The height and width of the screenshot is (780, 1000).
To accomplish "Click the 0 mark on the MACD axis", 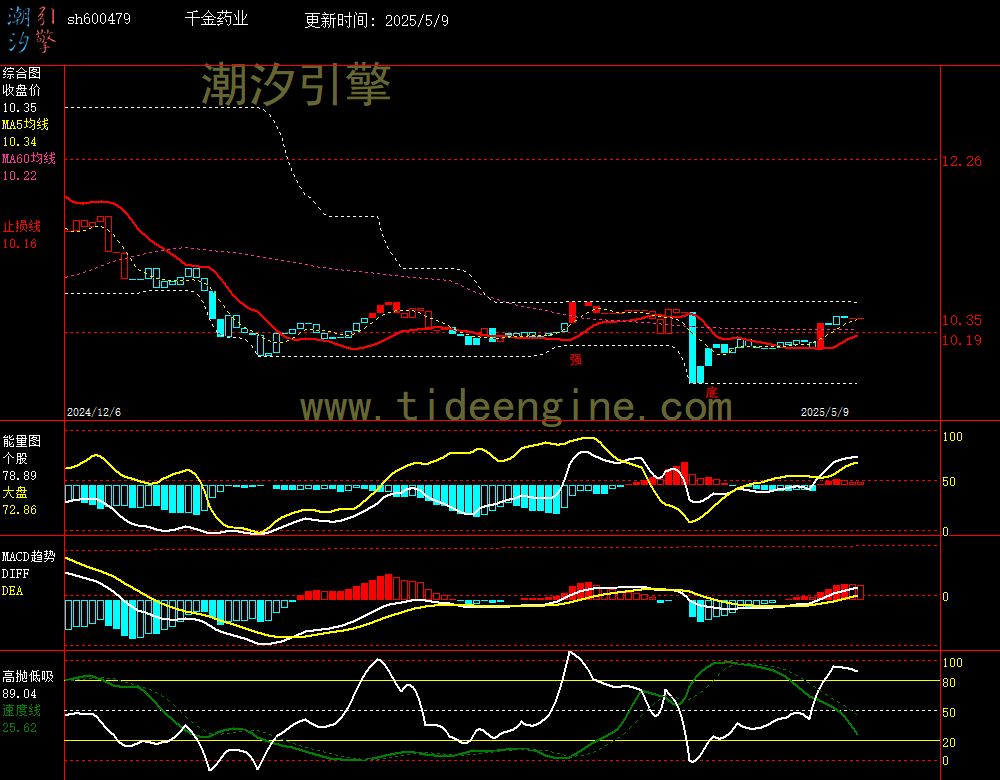I will pos(945,596).
